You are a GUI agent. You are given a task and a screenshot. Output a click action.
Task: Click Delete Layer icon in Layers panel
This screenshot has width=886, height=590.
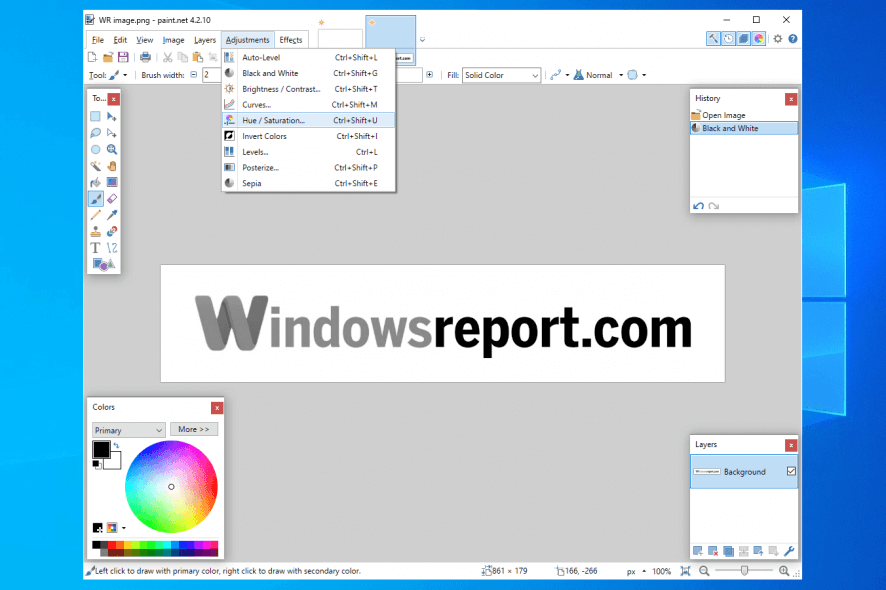point(713,551)
